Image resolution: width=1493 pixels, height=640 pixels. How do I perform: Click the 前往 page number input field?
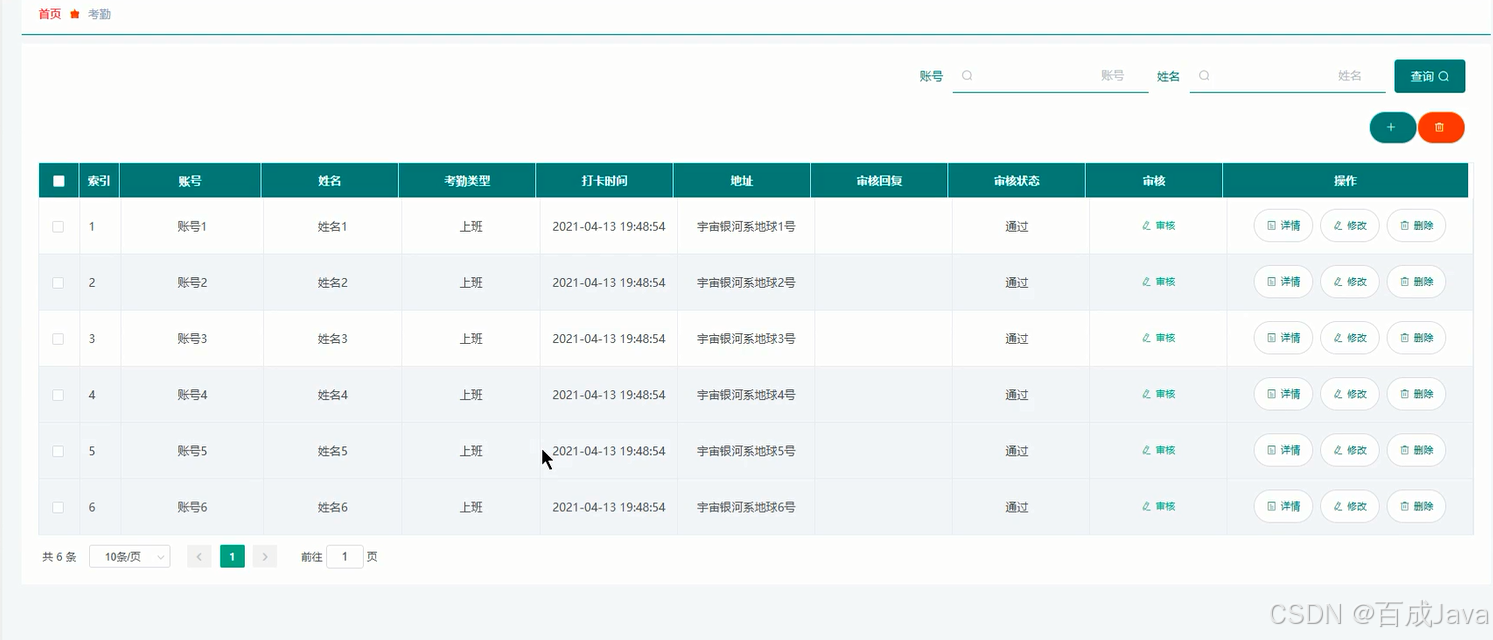coord(345,556)
